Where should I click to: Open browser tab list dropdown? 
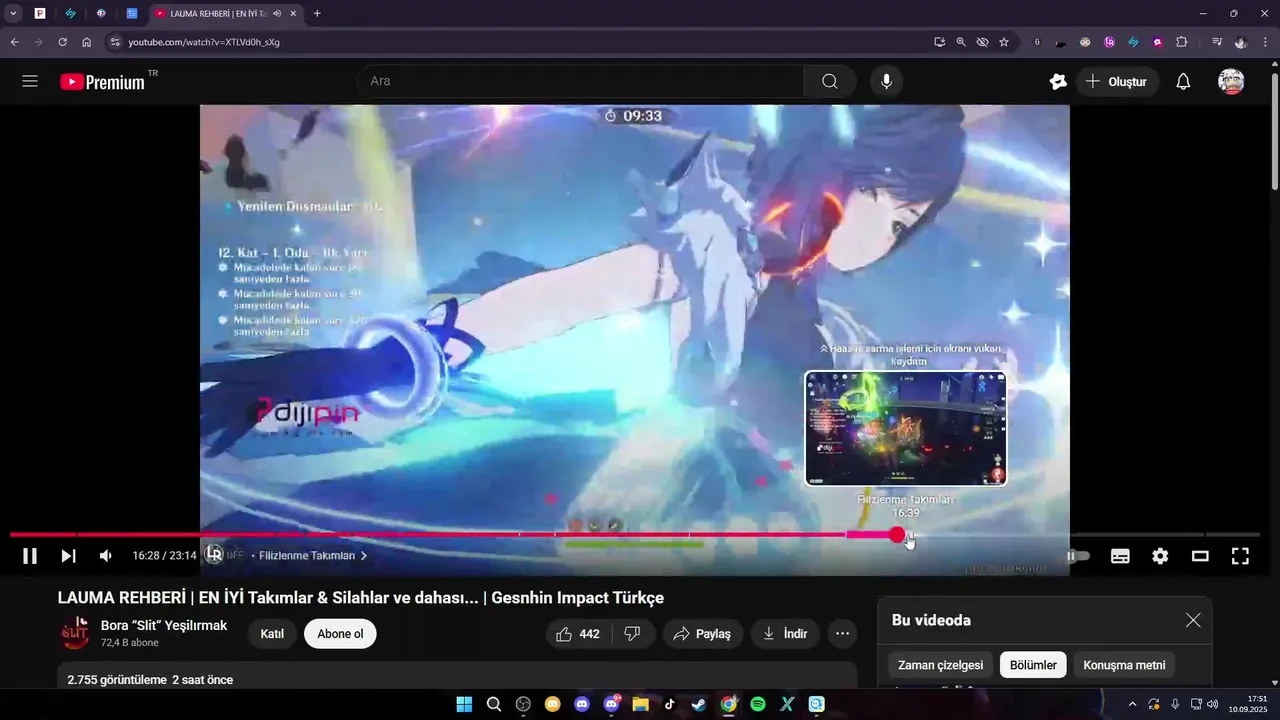point(13,13)
